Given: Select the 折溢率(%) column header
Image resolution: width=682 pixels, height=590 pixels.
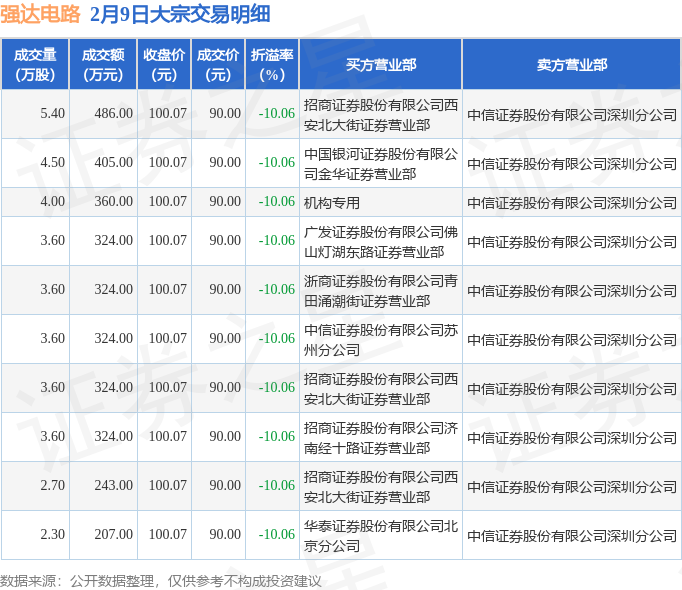Looking at the screenshot, I should coord(272,65).
